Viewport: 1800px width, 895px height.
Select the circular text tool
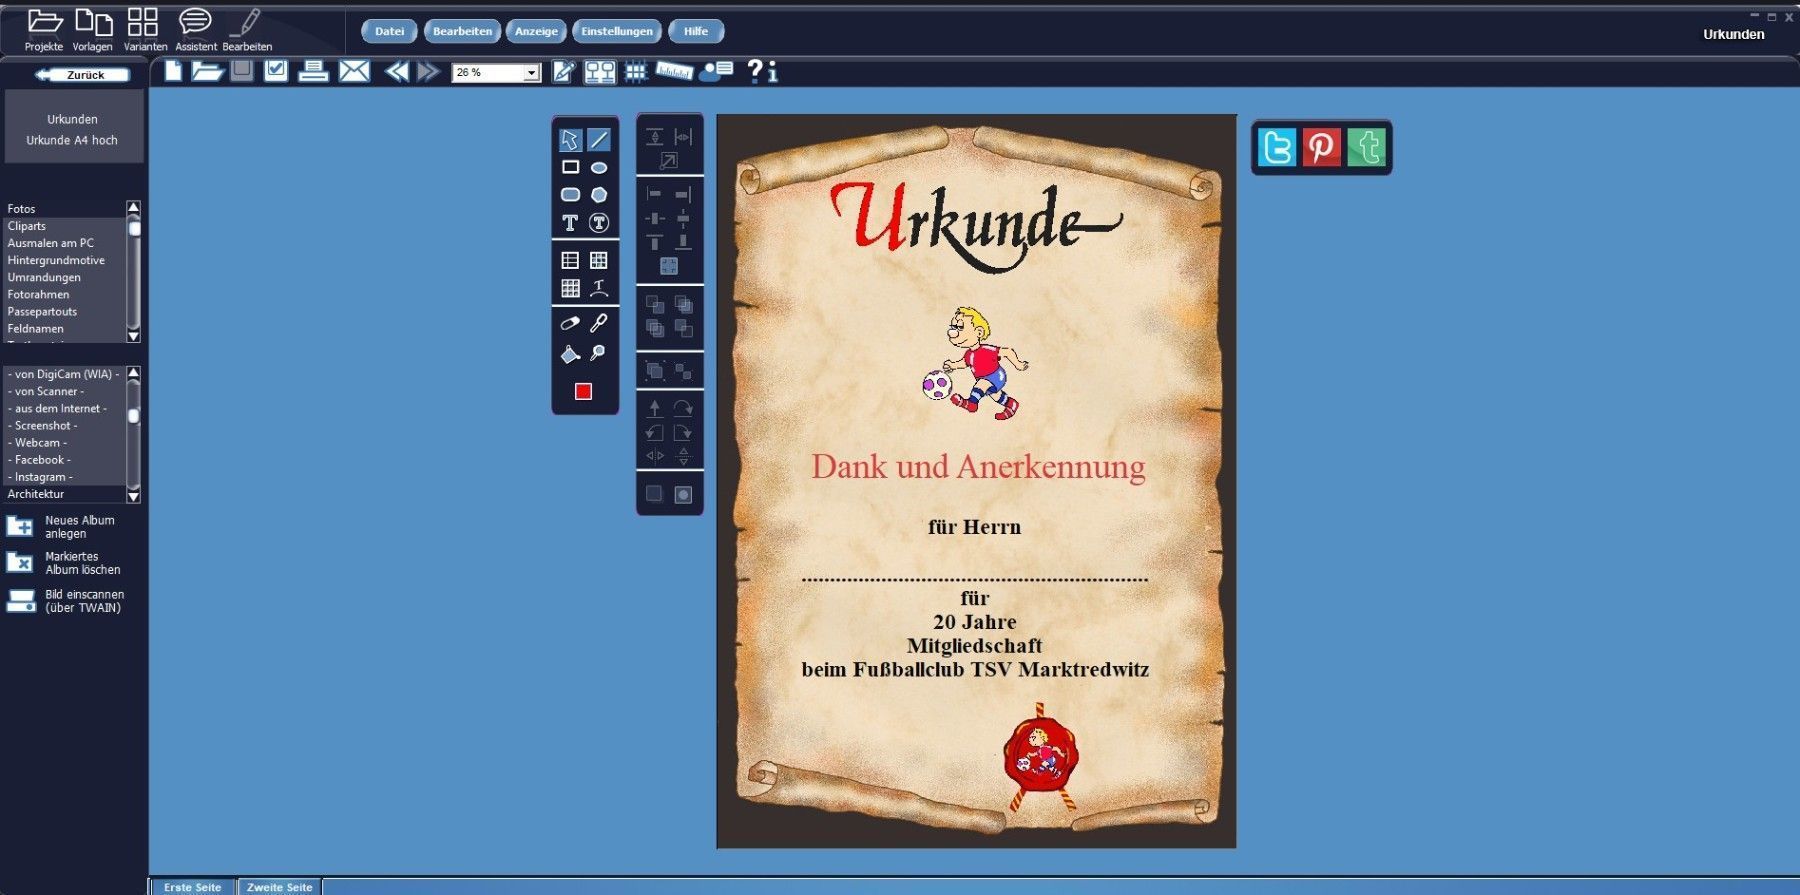(x=599, y=223)
